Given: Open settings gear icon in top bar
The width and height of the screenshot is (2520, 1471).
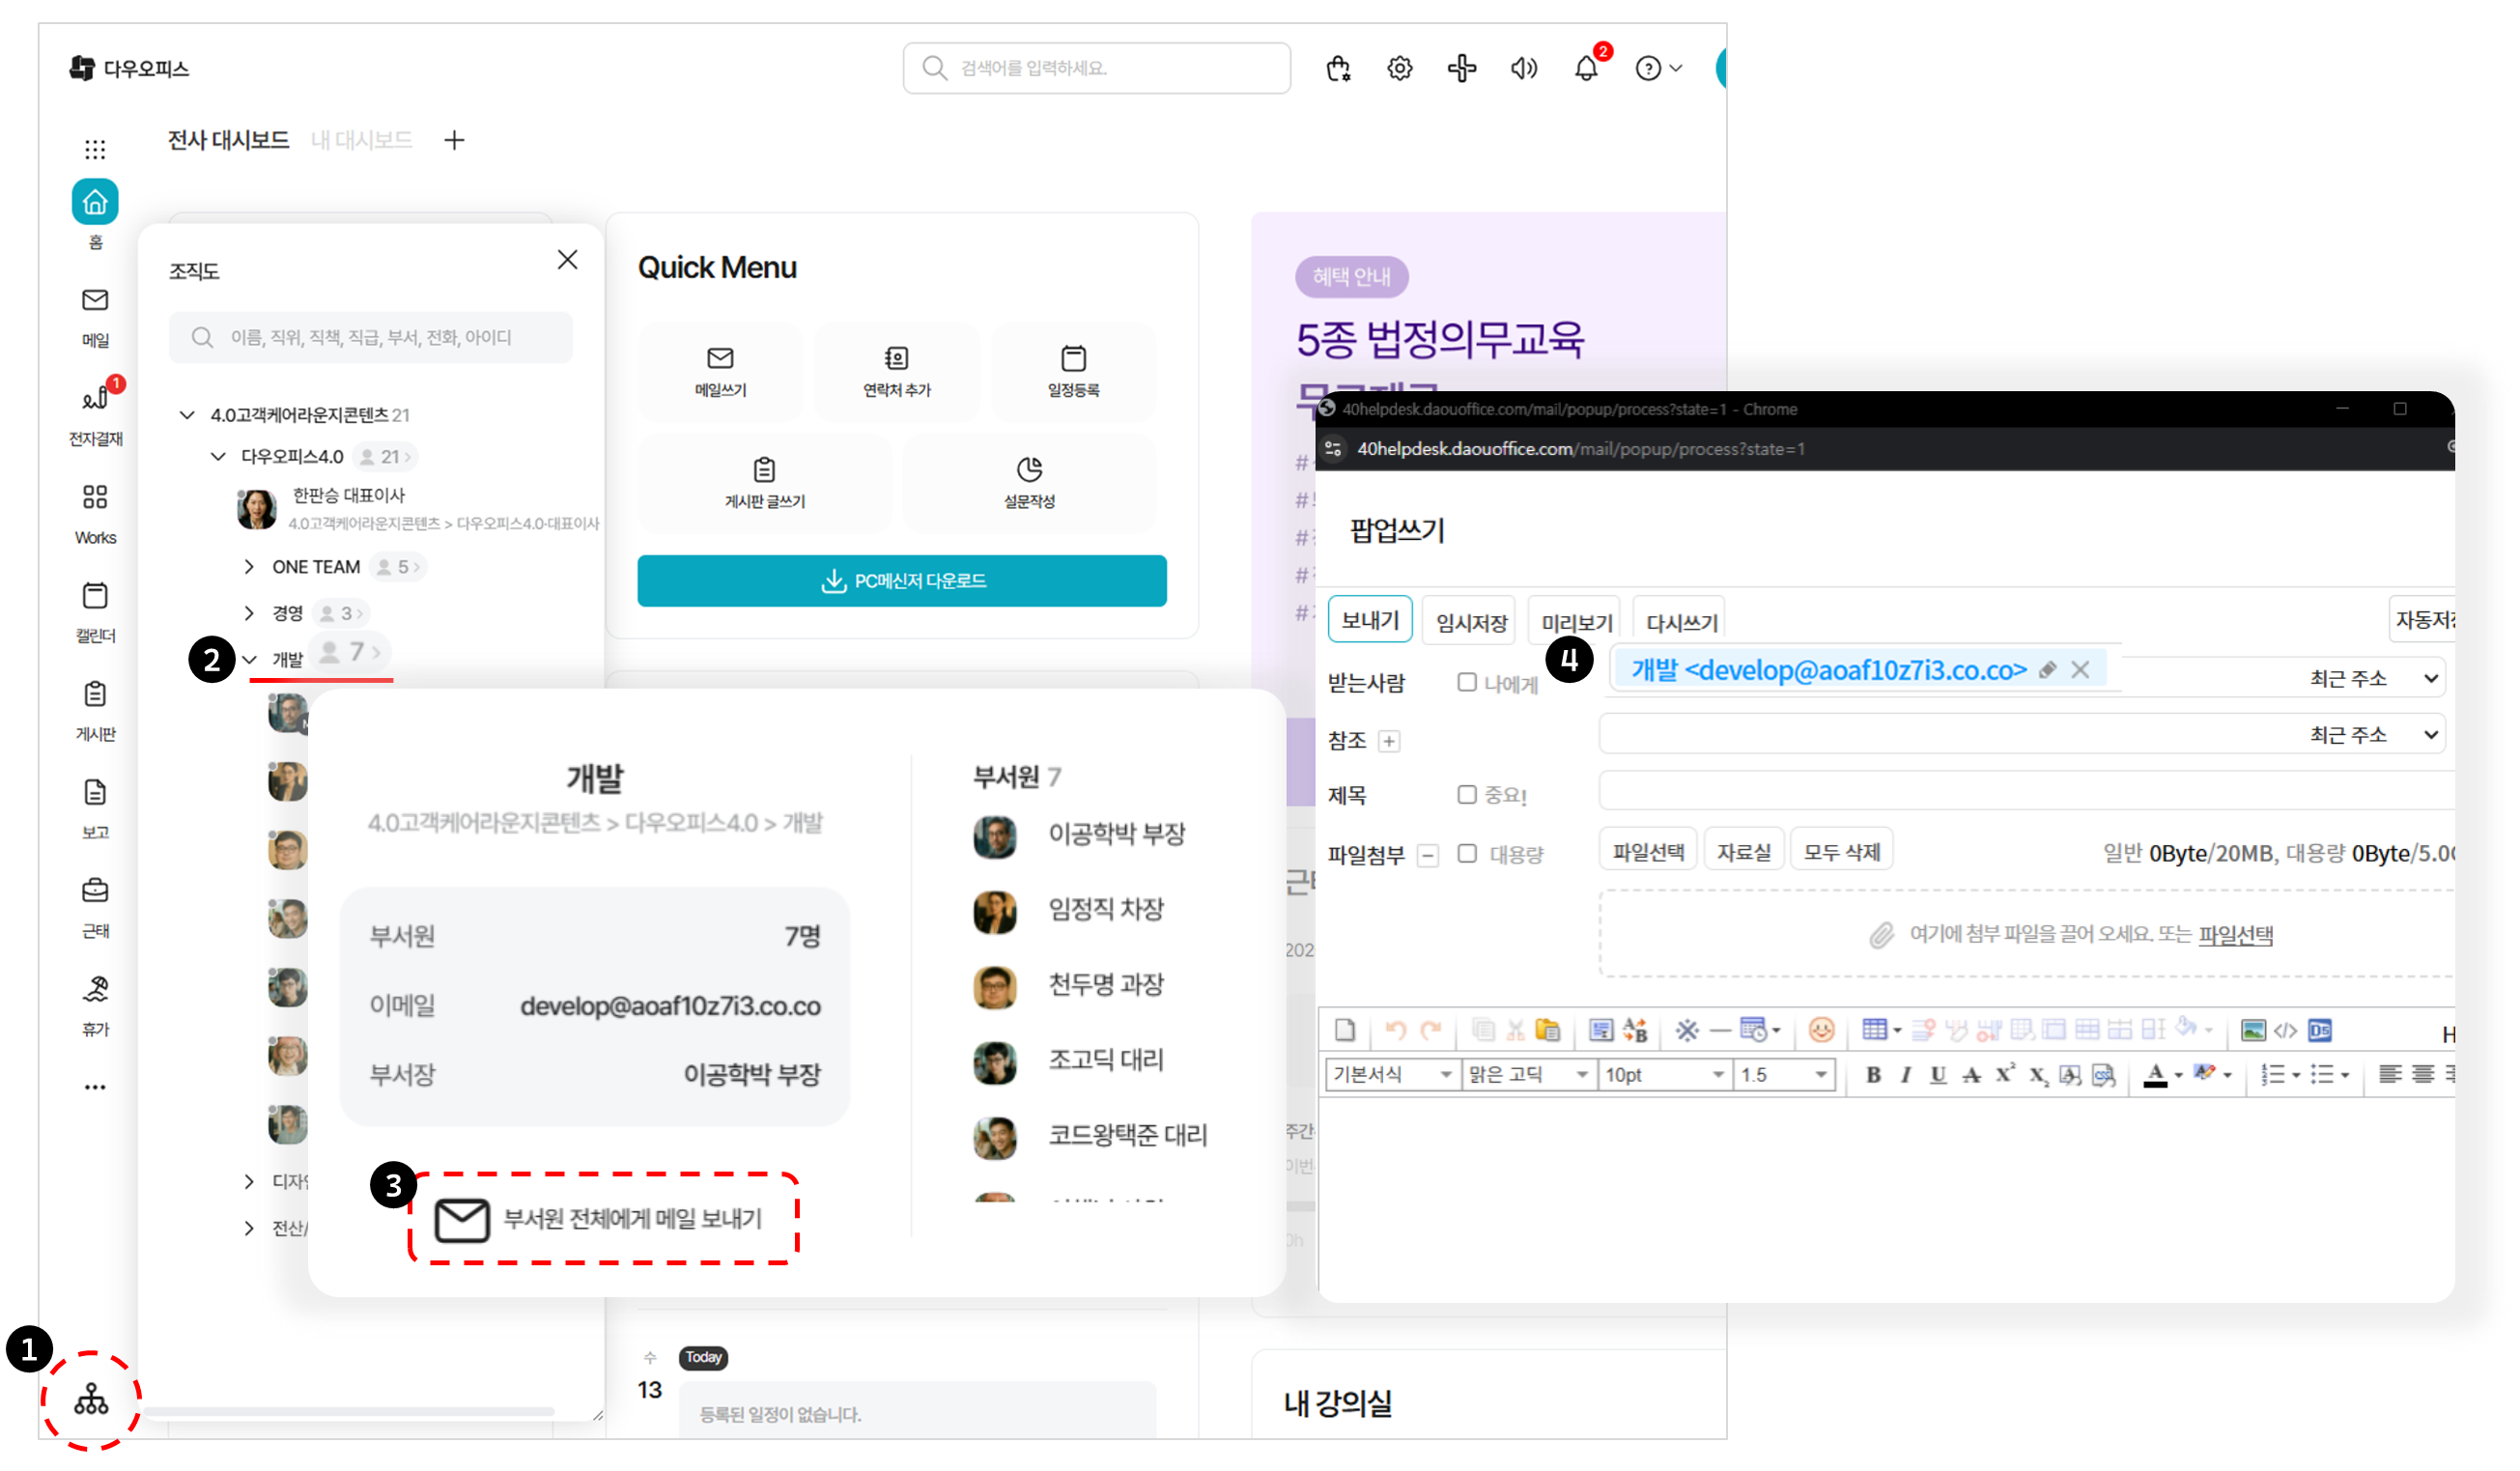Looking at the screenshot, I should click(1400, 69).
